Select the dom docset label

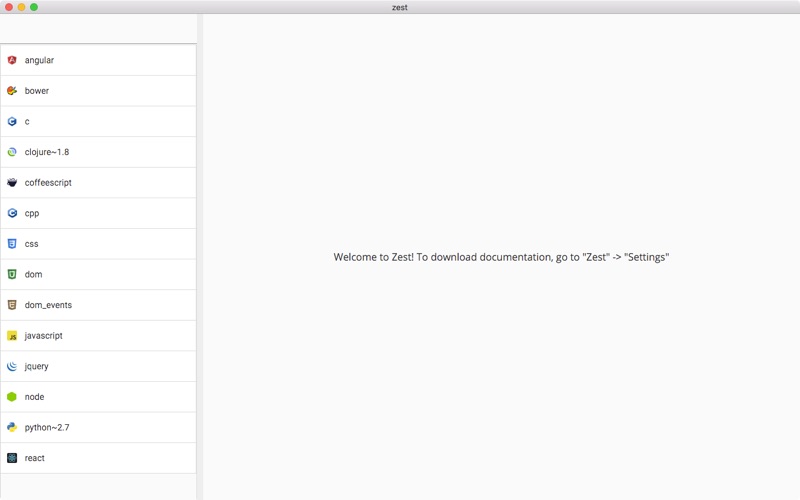click(33, 274)
